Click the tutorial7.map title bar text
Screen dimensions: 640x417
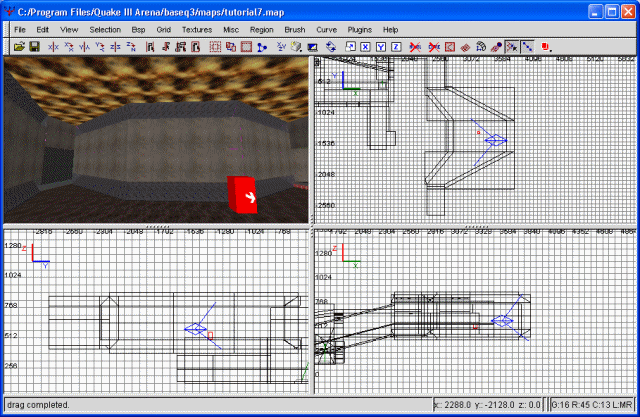click(151, 12)
